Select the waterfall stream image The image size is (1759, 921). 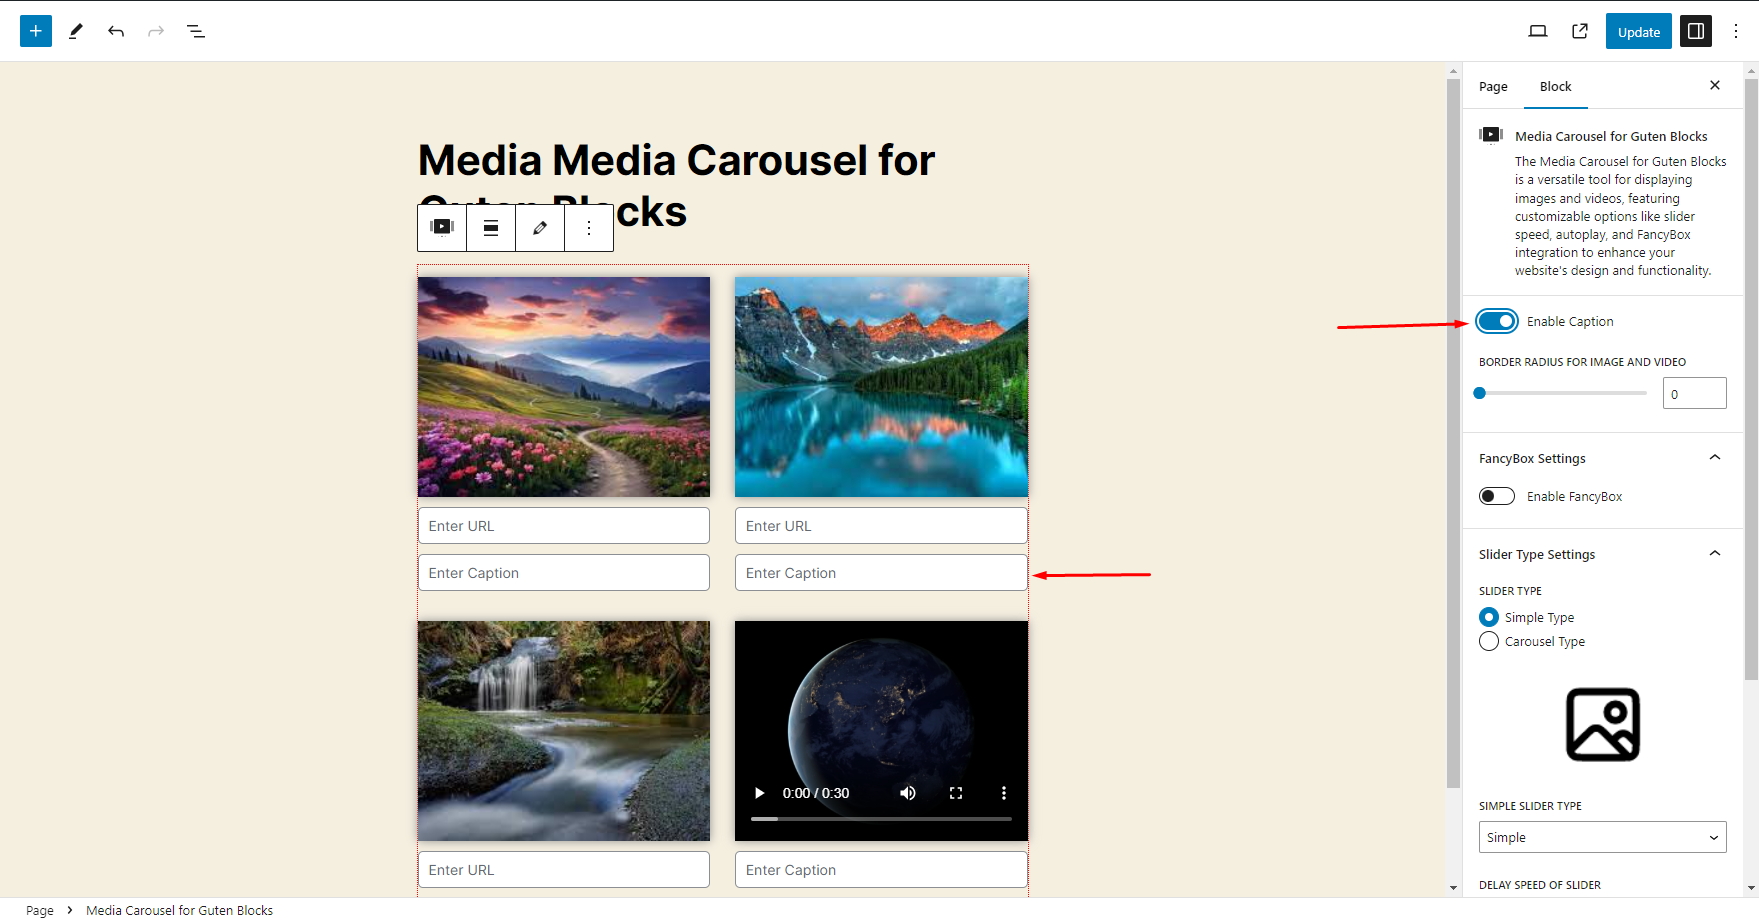point(564,731)
